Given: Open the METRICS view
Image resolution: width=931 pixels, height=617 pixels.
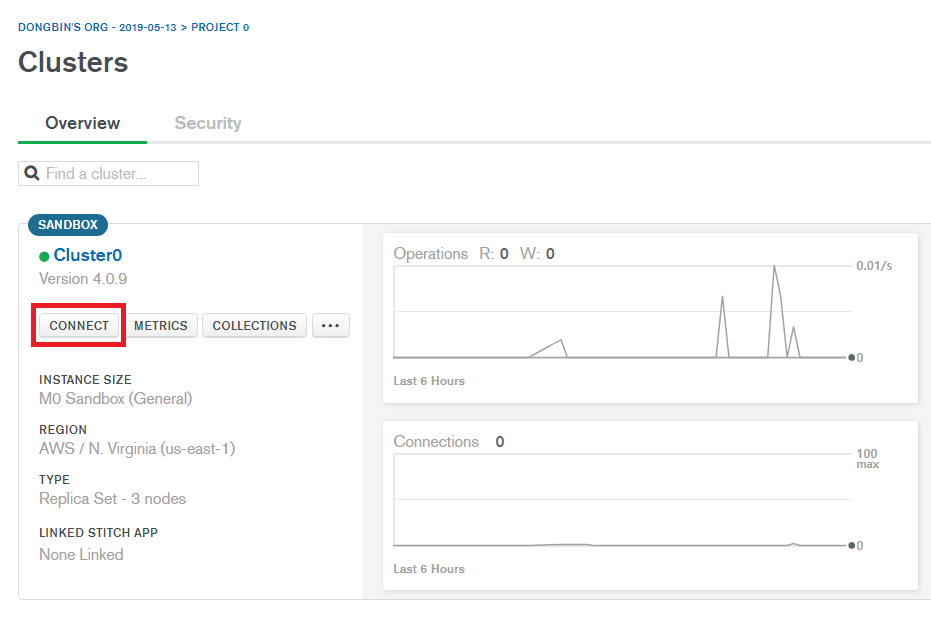Looking at the screenshot, I should pyautogui.click(x=160, y=325).
